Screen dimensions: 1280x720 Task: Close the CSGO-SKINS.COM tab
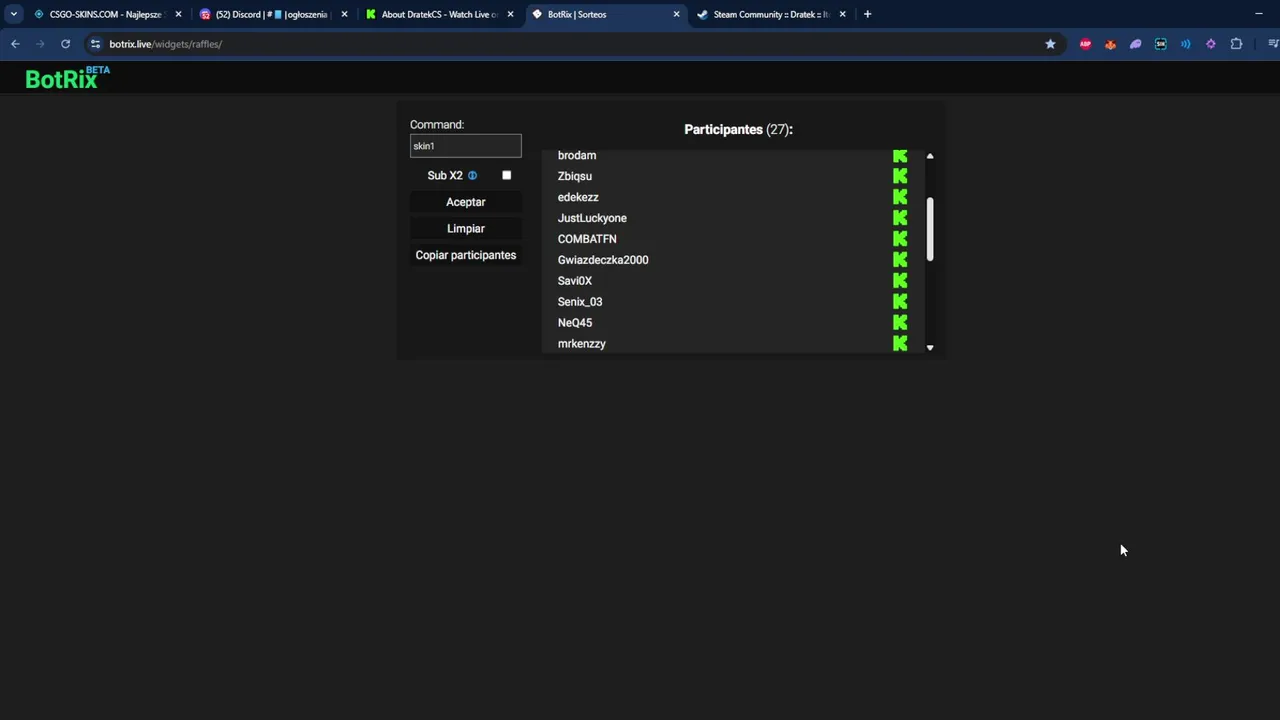point(178,14)
